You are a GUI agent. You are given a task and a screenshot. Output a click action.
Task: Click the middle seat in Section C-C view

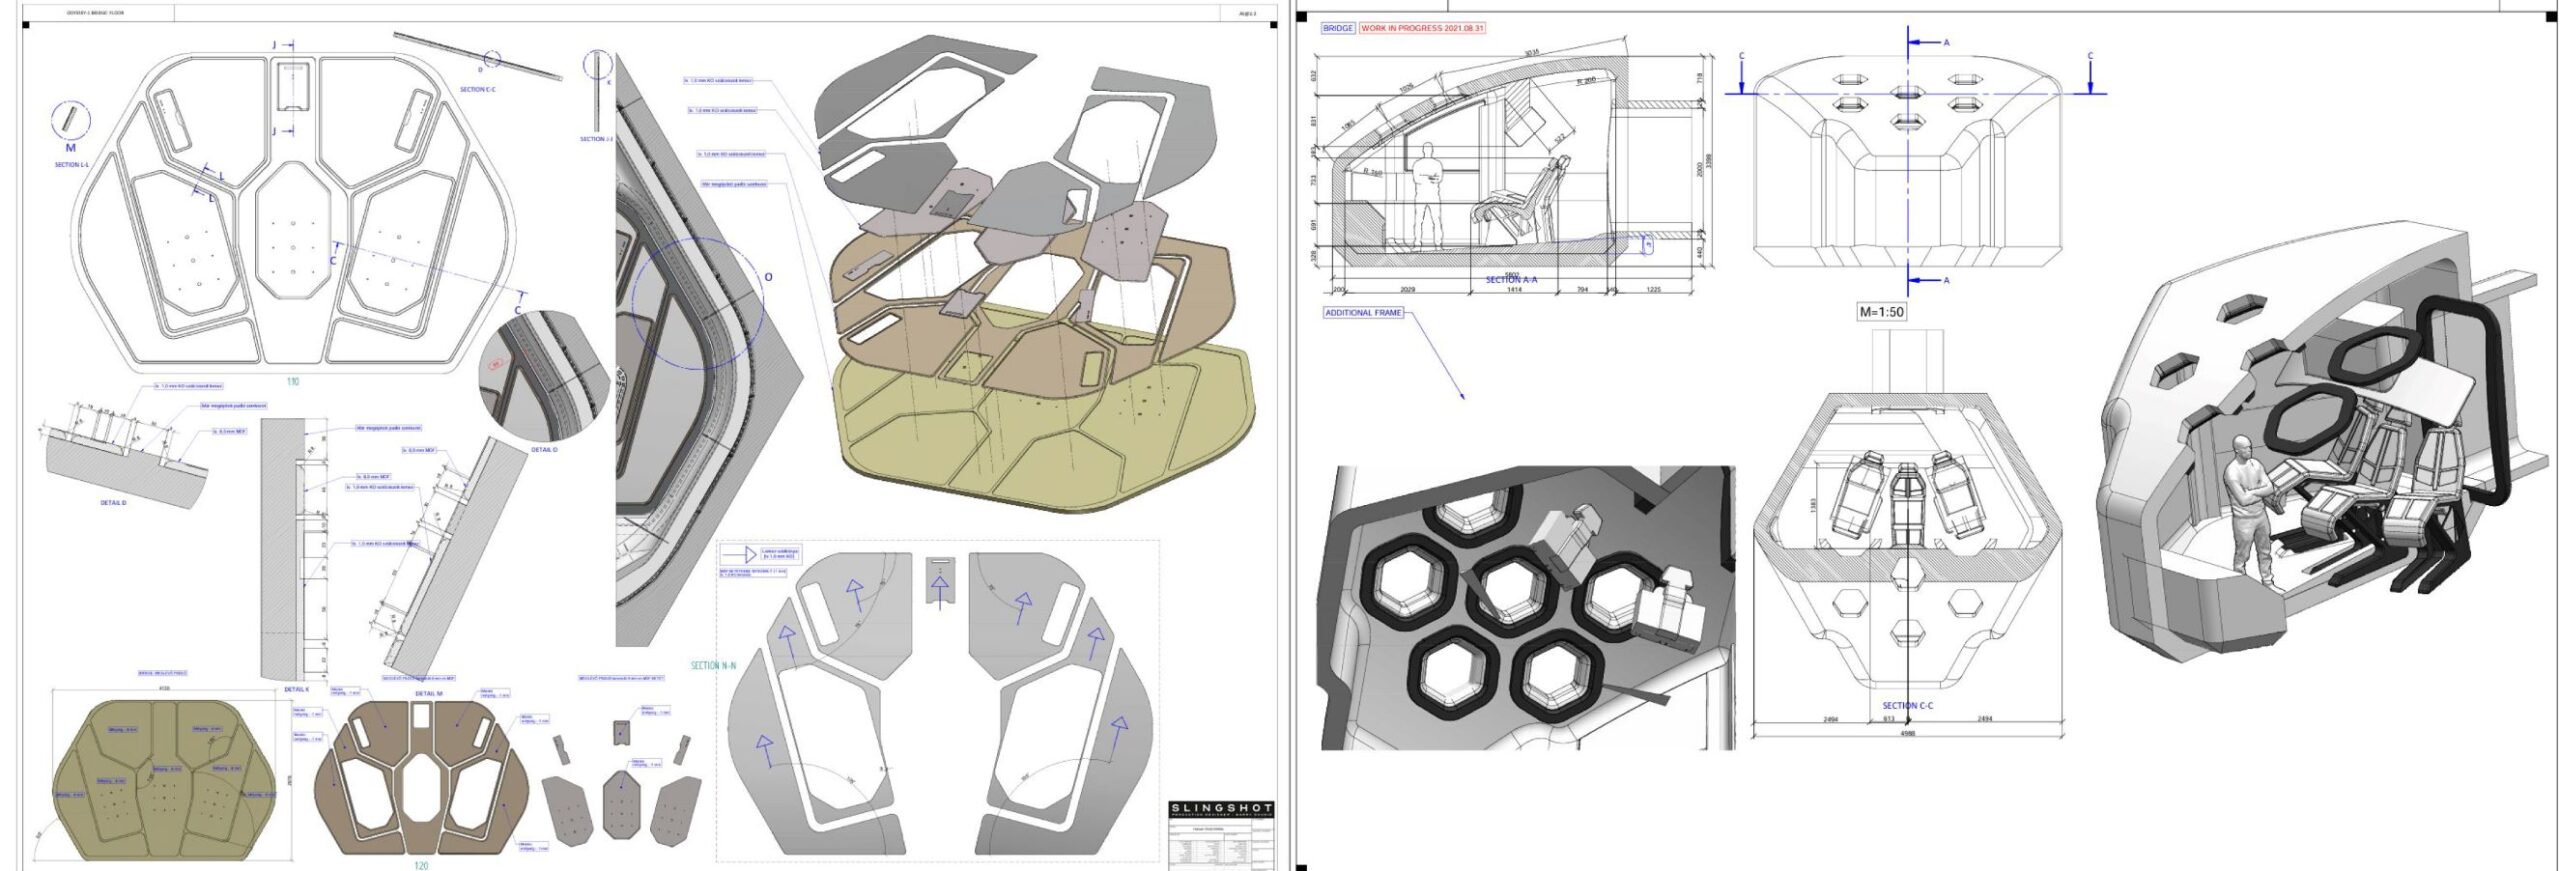click(1907, 505)
